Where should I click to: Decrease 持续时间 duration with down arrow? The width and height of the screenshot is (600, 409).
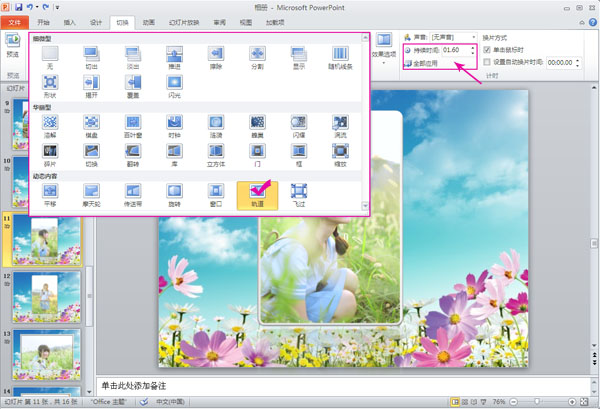[x=473, y=52]
